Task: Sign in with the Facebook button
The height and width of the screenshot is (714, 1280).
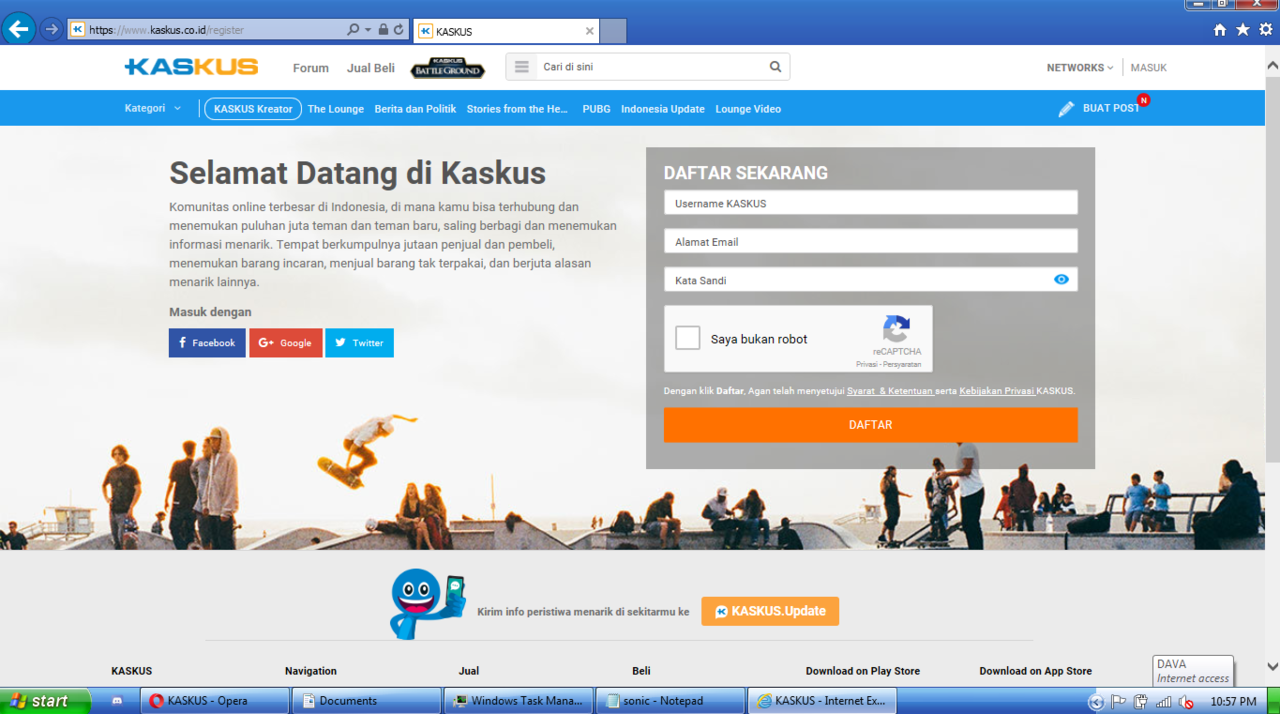Action: point(207,343)
